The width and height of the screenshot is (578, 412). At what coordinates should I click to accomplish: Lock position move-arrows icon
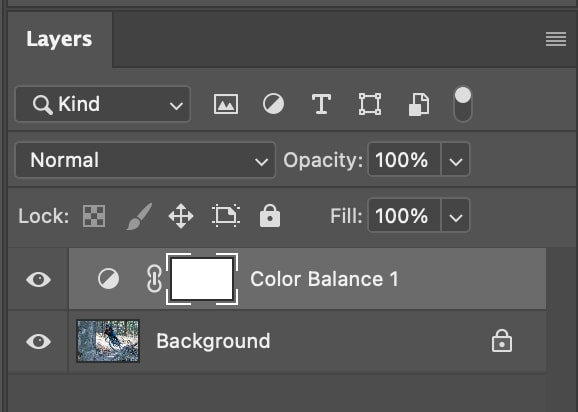tap(181, 216)
